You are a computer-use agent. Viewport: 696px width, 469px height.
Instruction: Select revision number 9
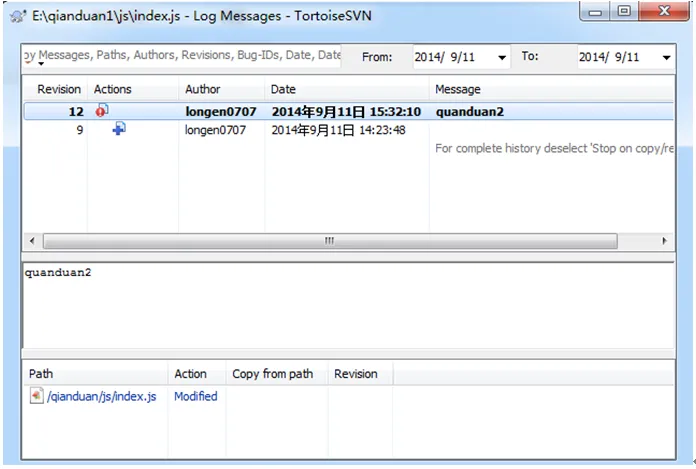[79, 130]
